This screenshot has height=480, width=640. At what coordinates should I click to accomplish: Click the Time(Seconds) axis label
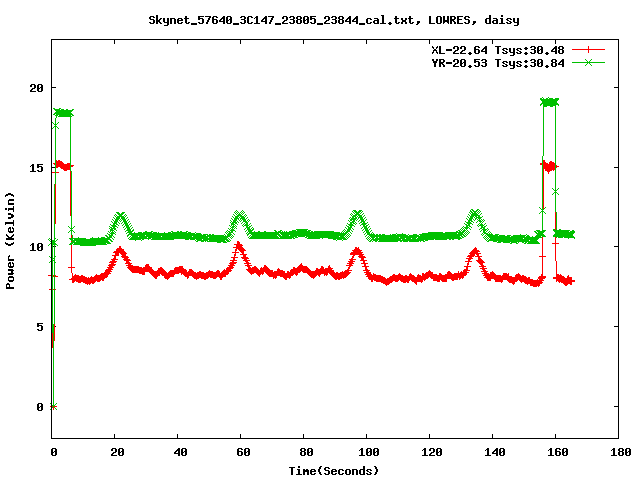point(334,471)
